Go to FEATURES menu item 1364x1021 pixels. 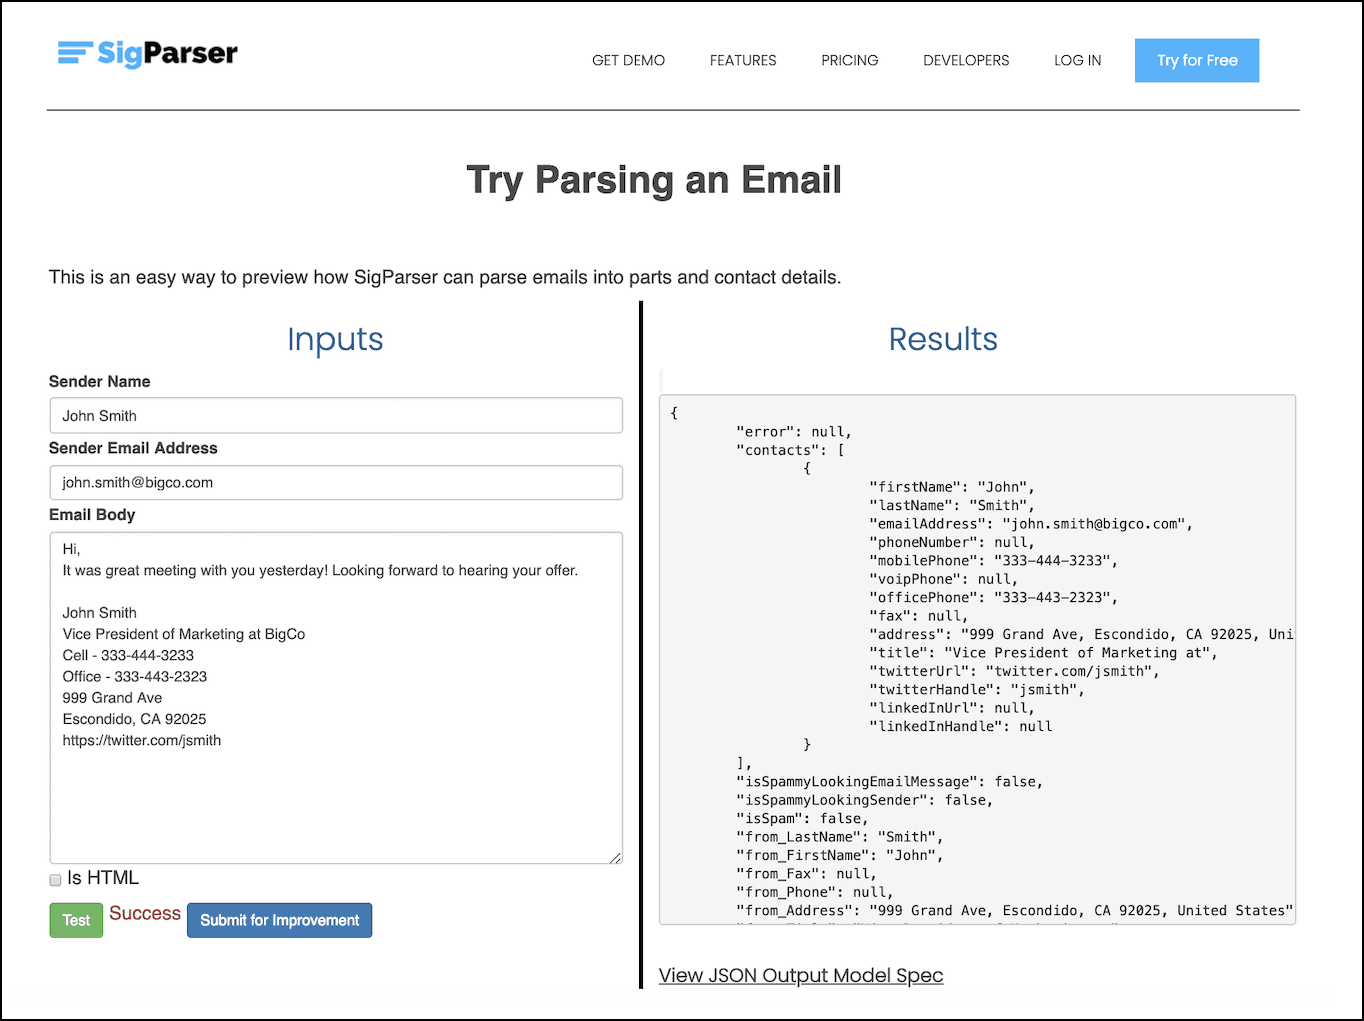743,61
